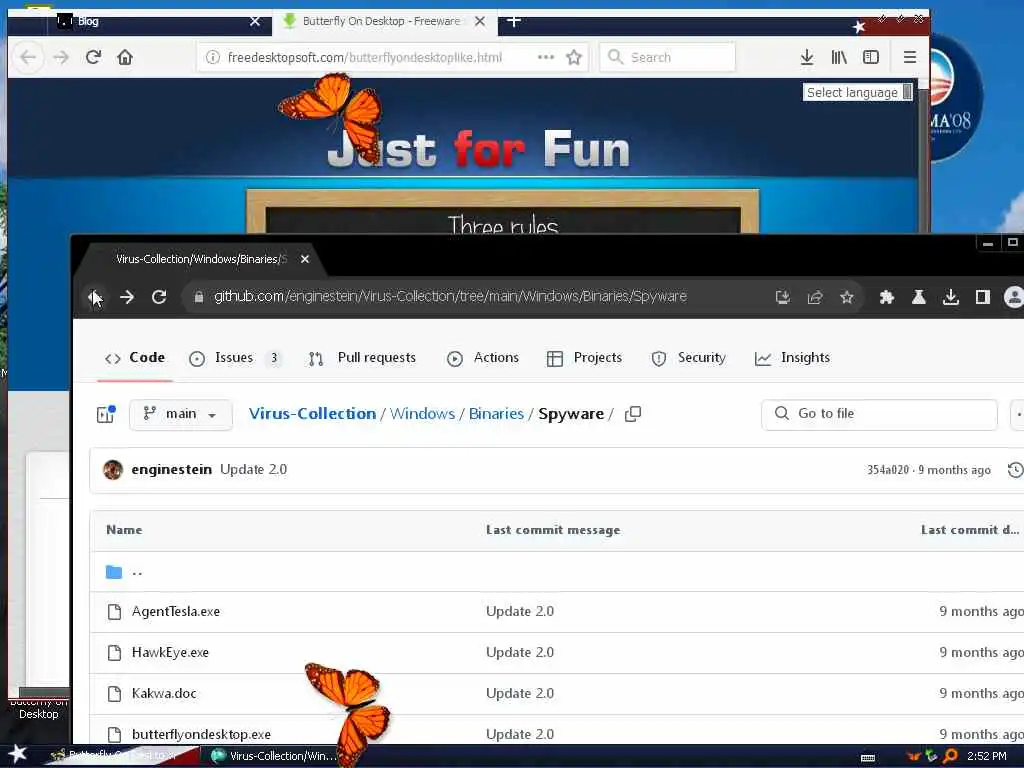Open the Start star button on taskbar

(x=18, y=754)
